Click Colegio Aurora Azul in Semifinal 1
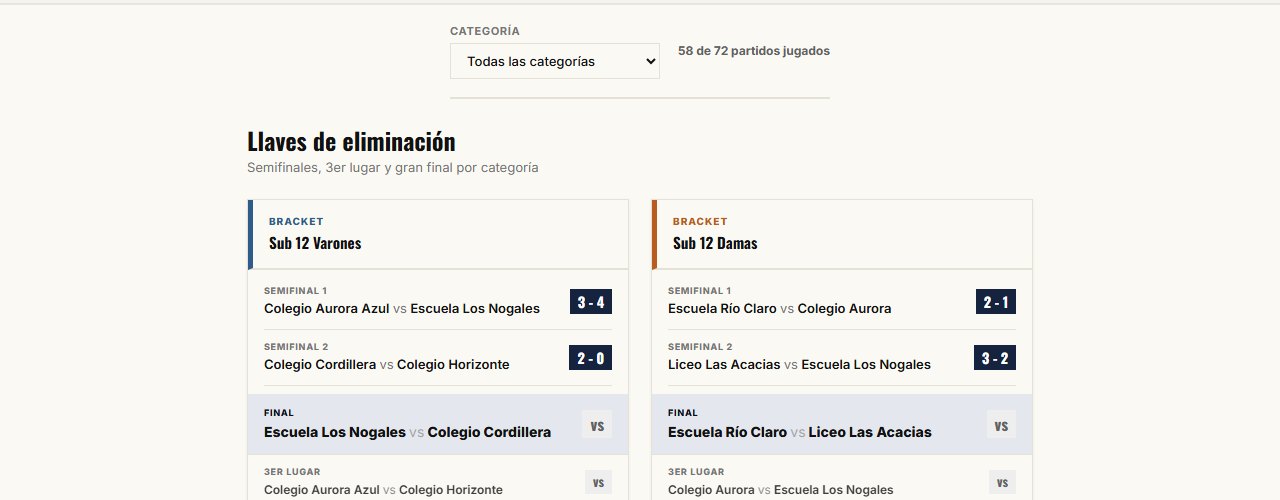This screenshot has width=1280, height=500. 327,308
